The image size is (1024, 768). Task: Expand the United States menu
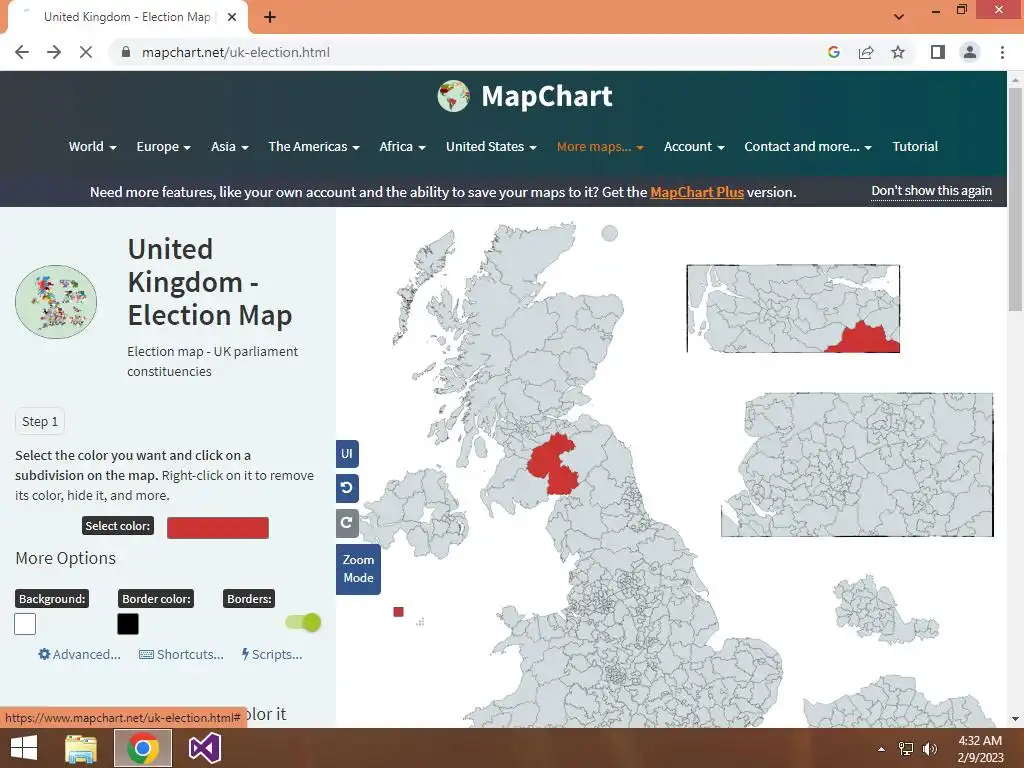(491, 147)
